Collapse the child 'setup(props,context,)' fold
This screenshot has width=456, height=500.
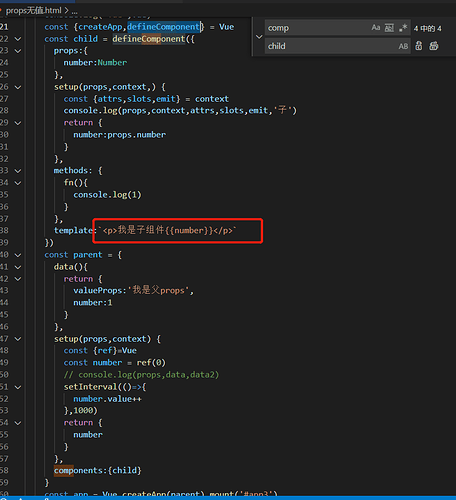tap(18, 87)
